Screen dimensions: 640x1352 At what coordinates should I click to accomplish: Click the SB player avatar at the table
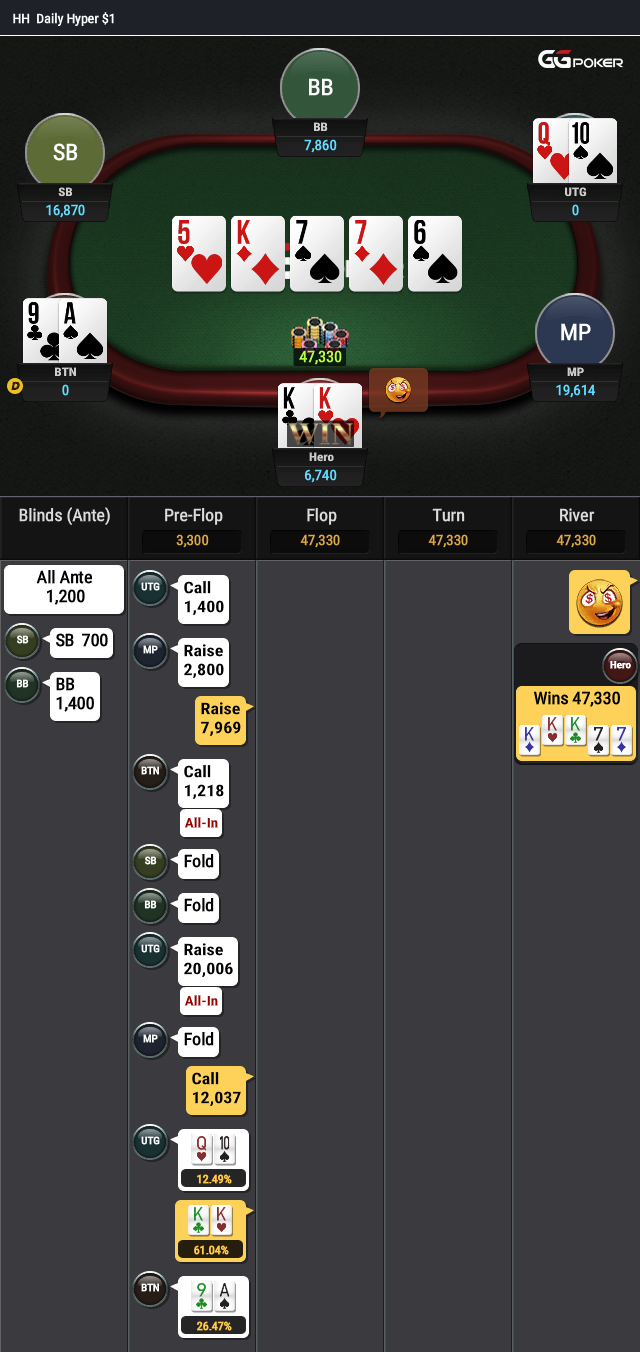tap(65, 153)
